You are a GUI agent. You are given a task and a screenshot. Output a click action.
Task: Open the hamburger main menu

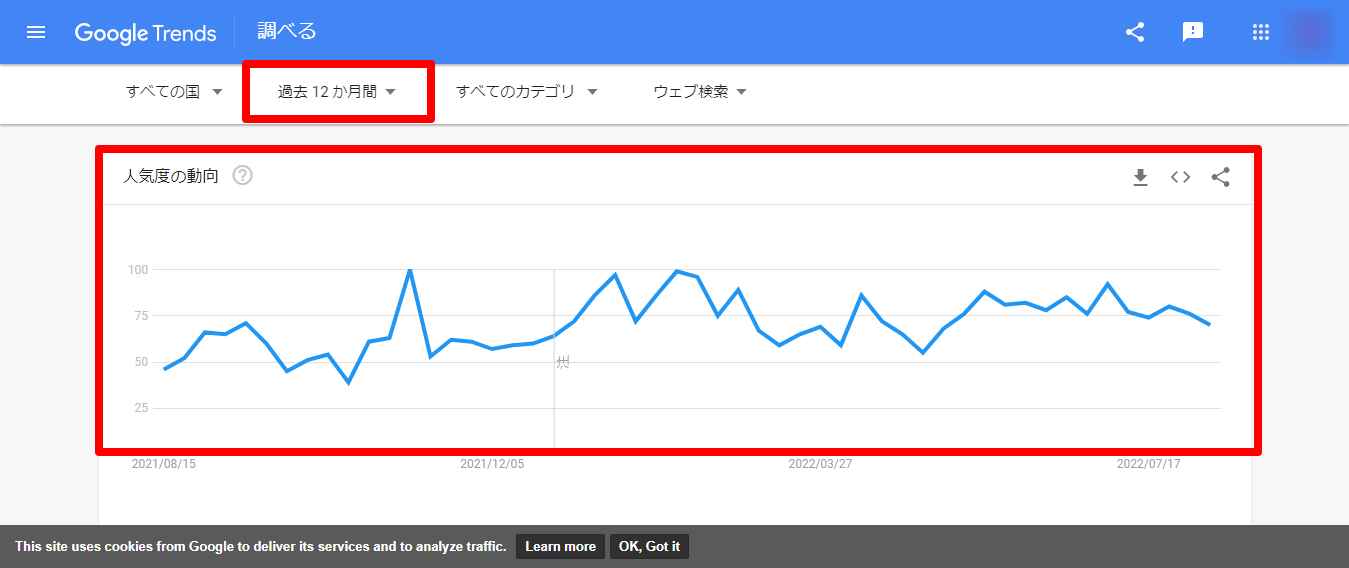click(36, 32)
